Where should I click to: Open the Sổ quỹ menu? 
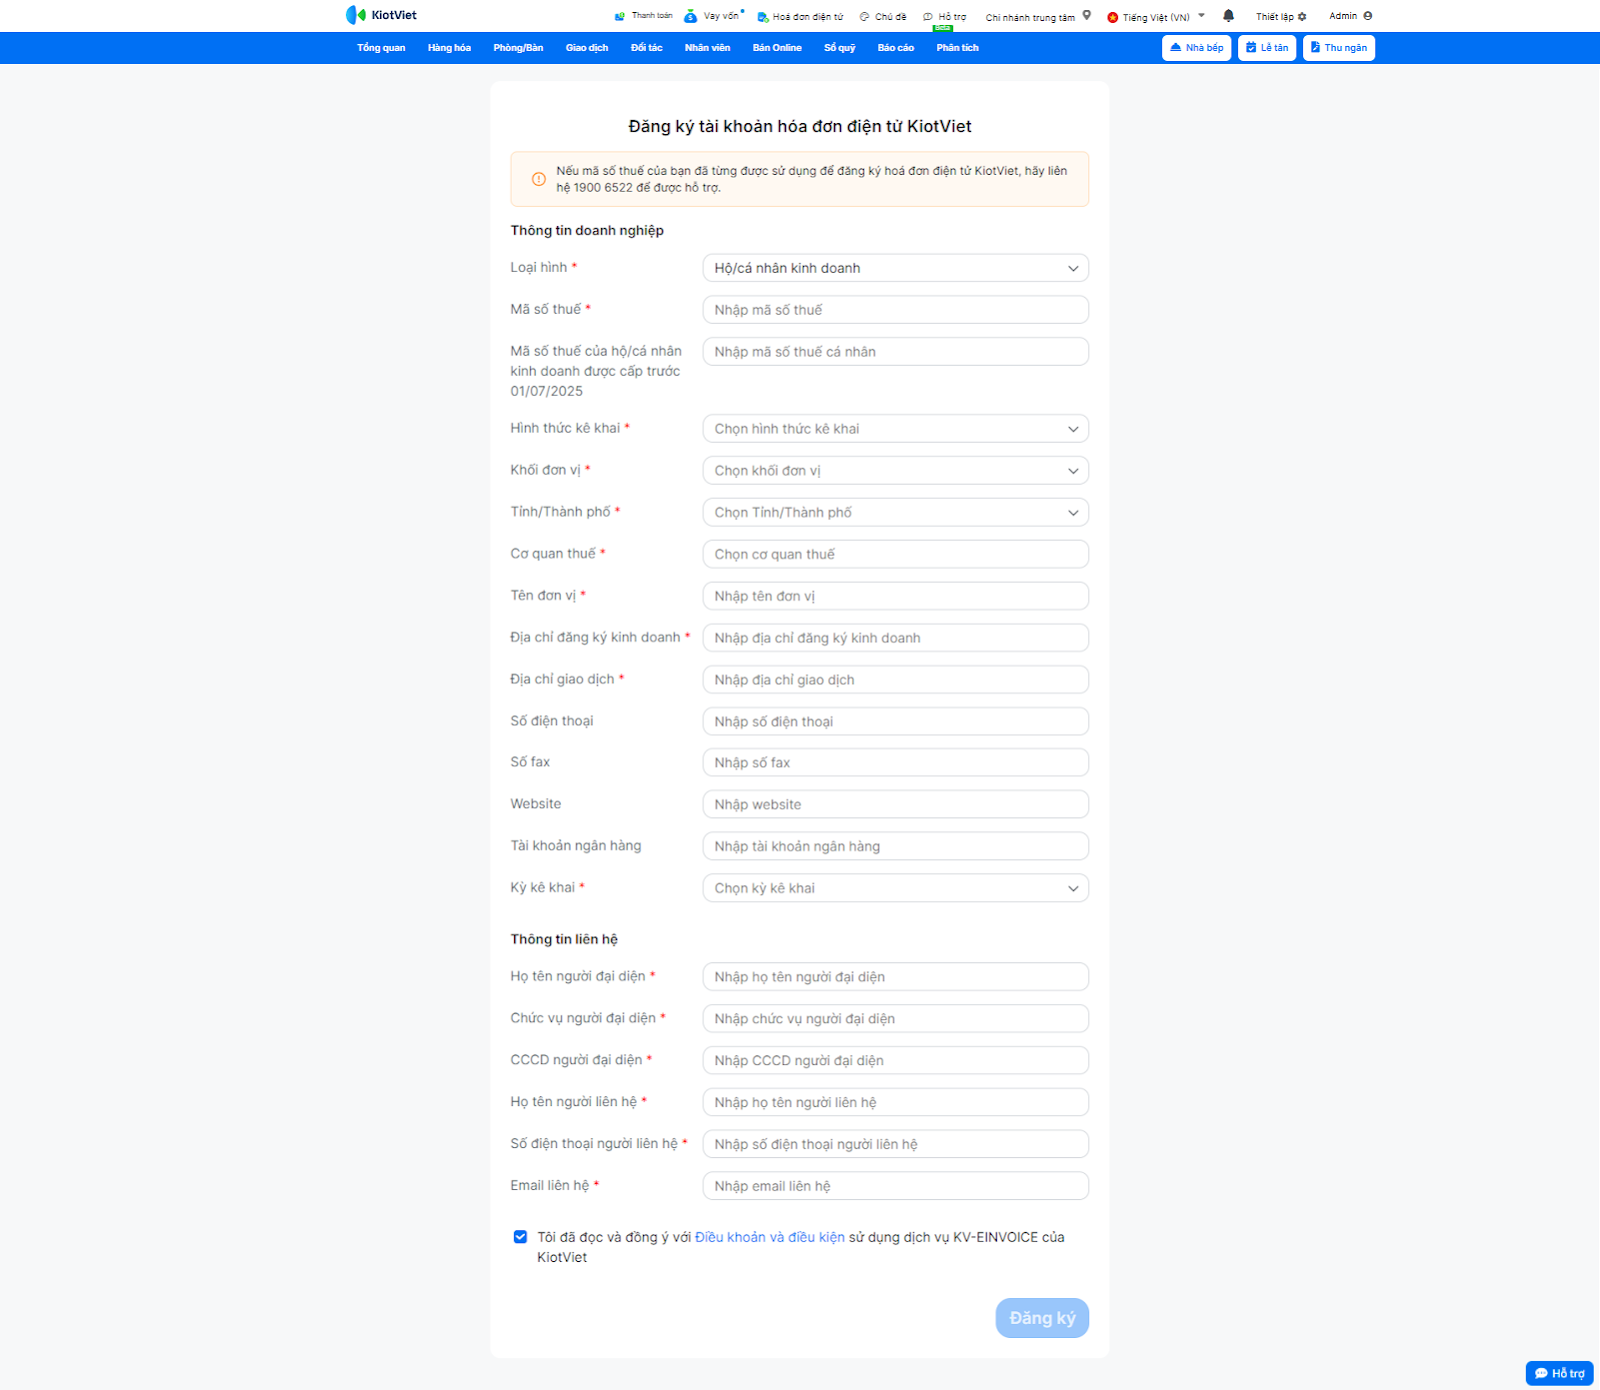coord(840,48)
